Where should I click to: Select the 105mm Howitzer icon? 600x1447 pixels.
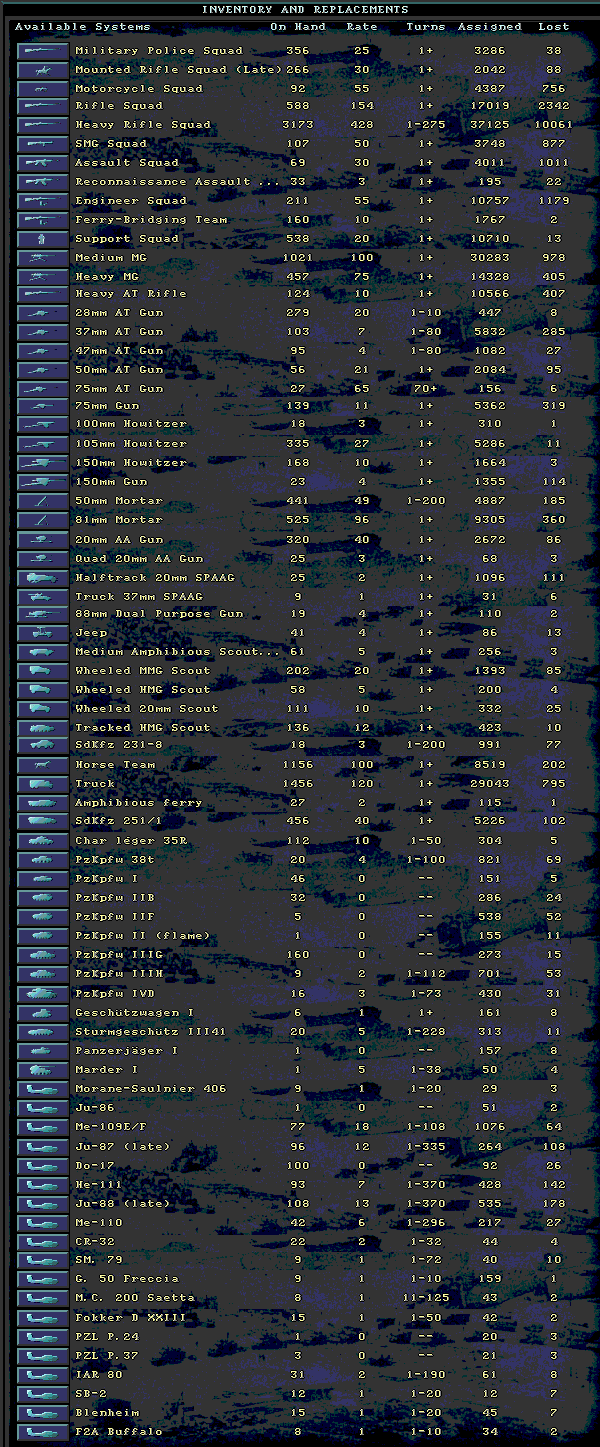point(43,444)
